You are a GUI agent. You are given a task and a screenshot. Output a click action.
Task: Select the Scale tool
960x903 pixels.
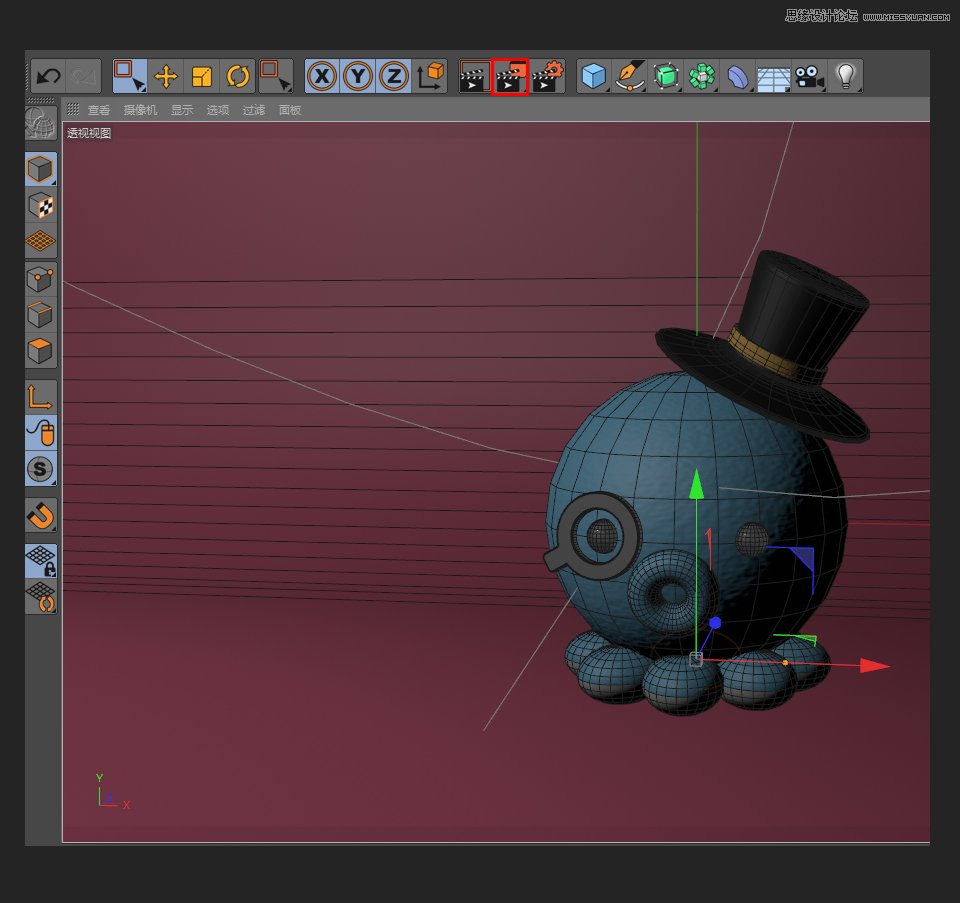[202, 76]
